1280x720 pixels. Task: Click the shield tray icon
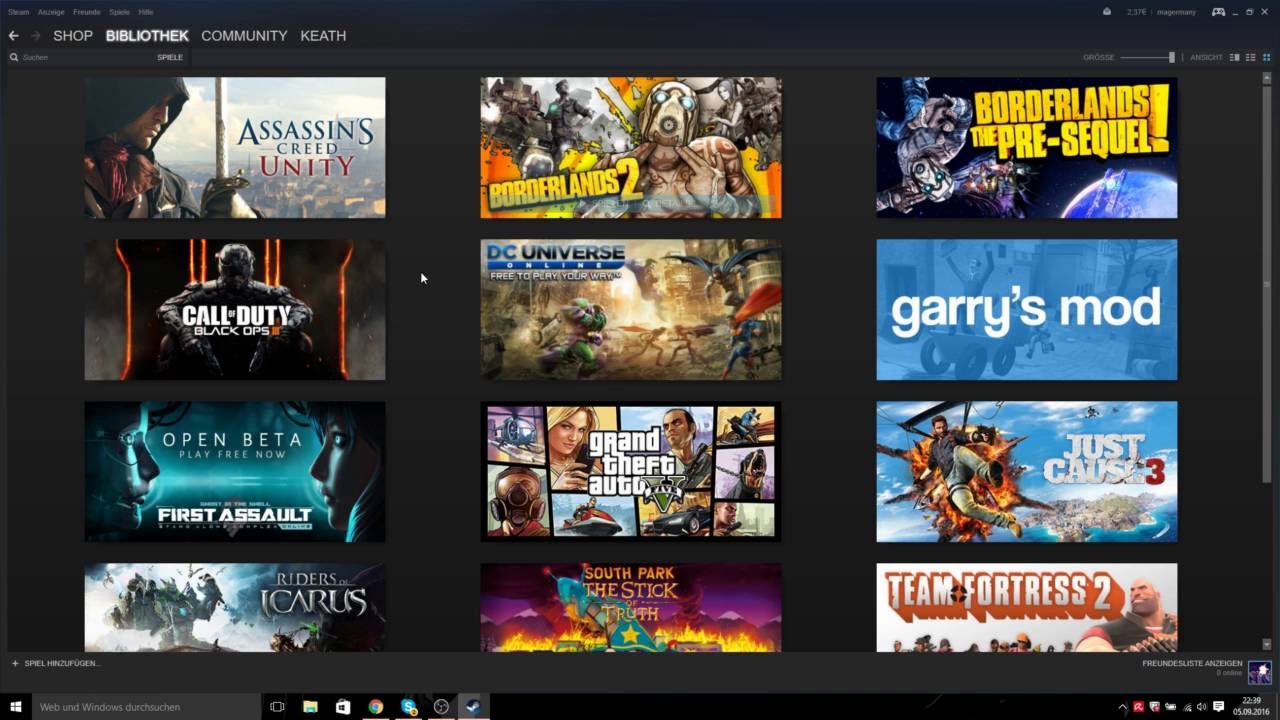1154,707
